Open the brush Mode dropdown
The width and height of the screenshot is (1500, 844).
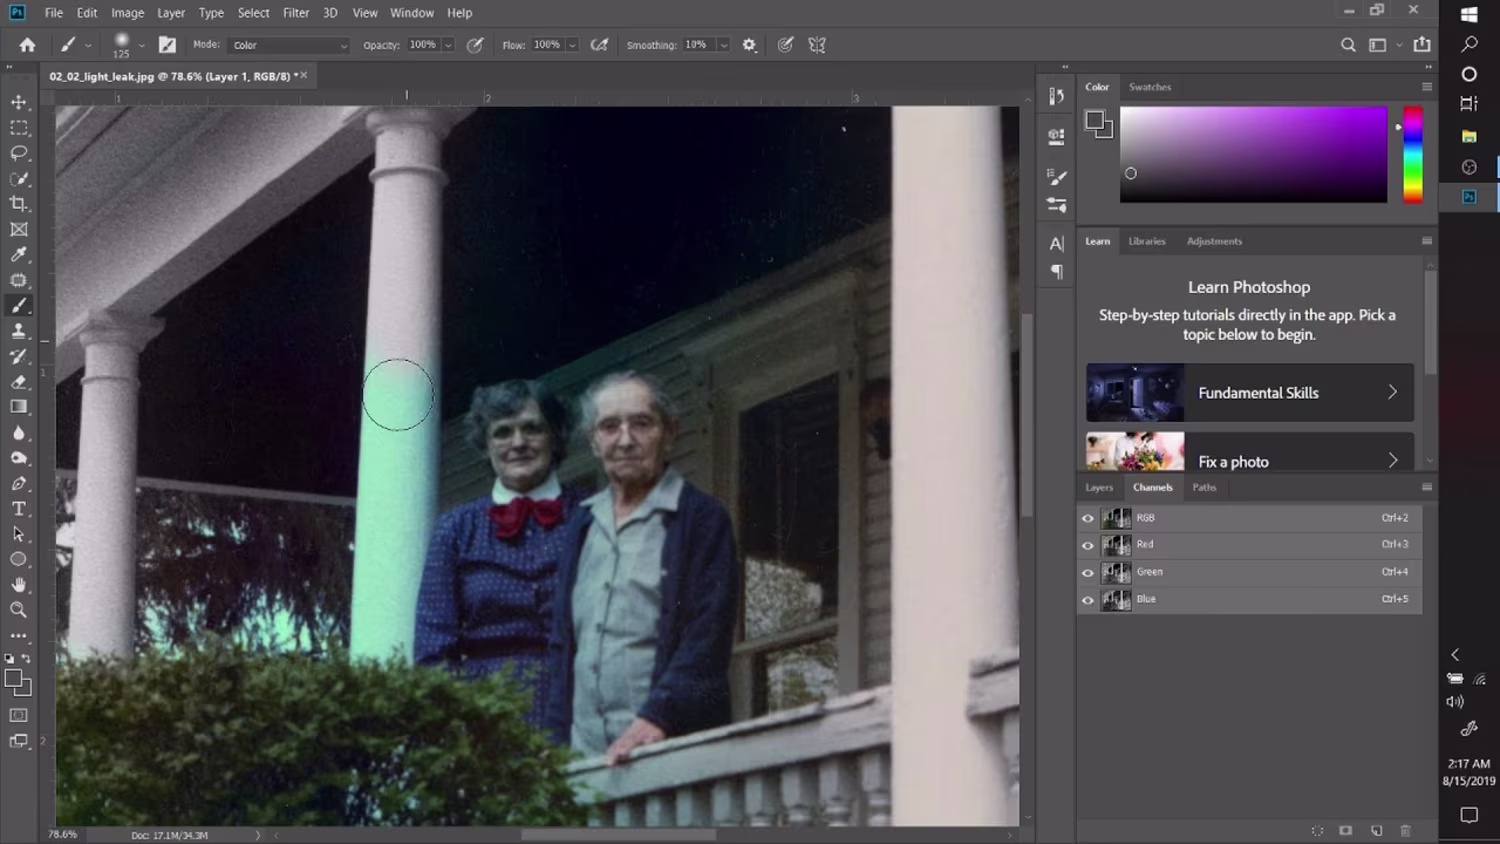(289, 45)
